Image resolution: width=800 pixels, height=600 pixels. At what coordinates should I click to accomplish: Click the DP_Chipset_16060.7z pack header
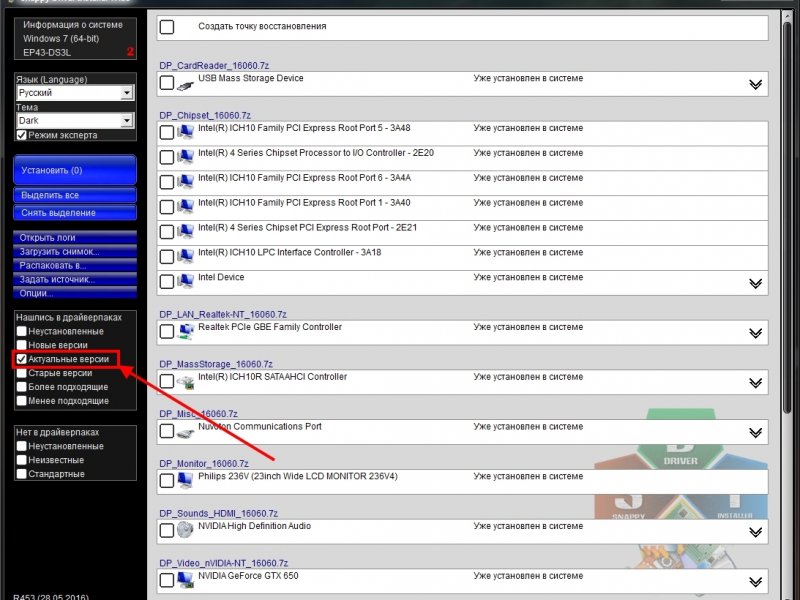click(205, 115)
